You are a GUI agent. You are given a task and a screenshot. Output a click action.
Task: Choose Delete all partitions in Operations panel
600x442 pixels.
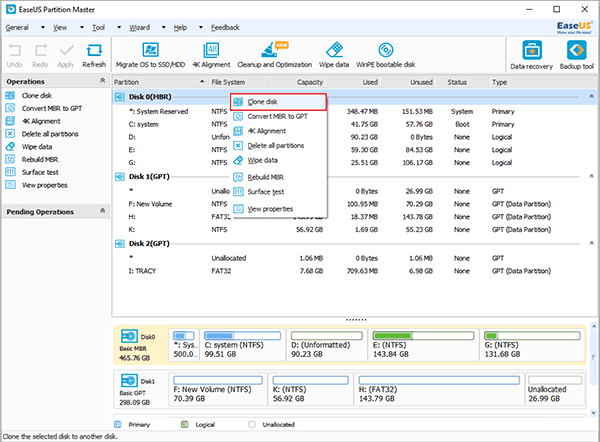(x=50, y=134)
